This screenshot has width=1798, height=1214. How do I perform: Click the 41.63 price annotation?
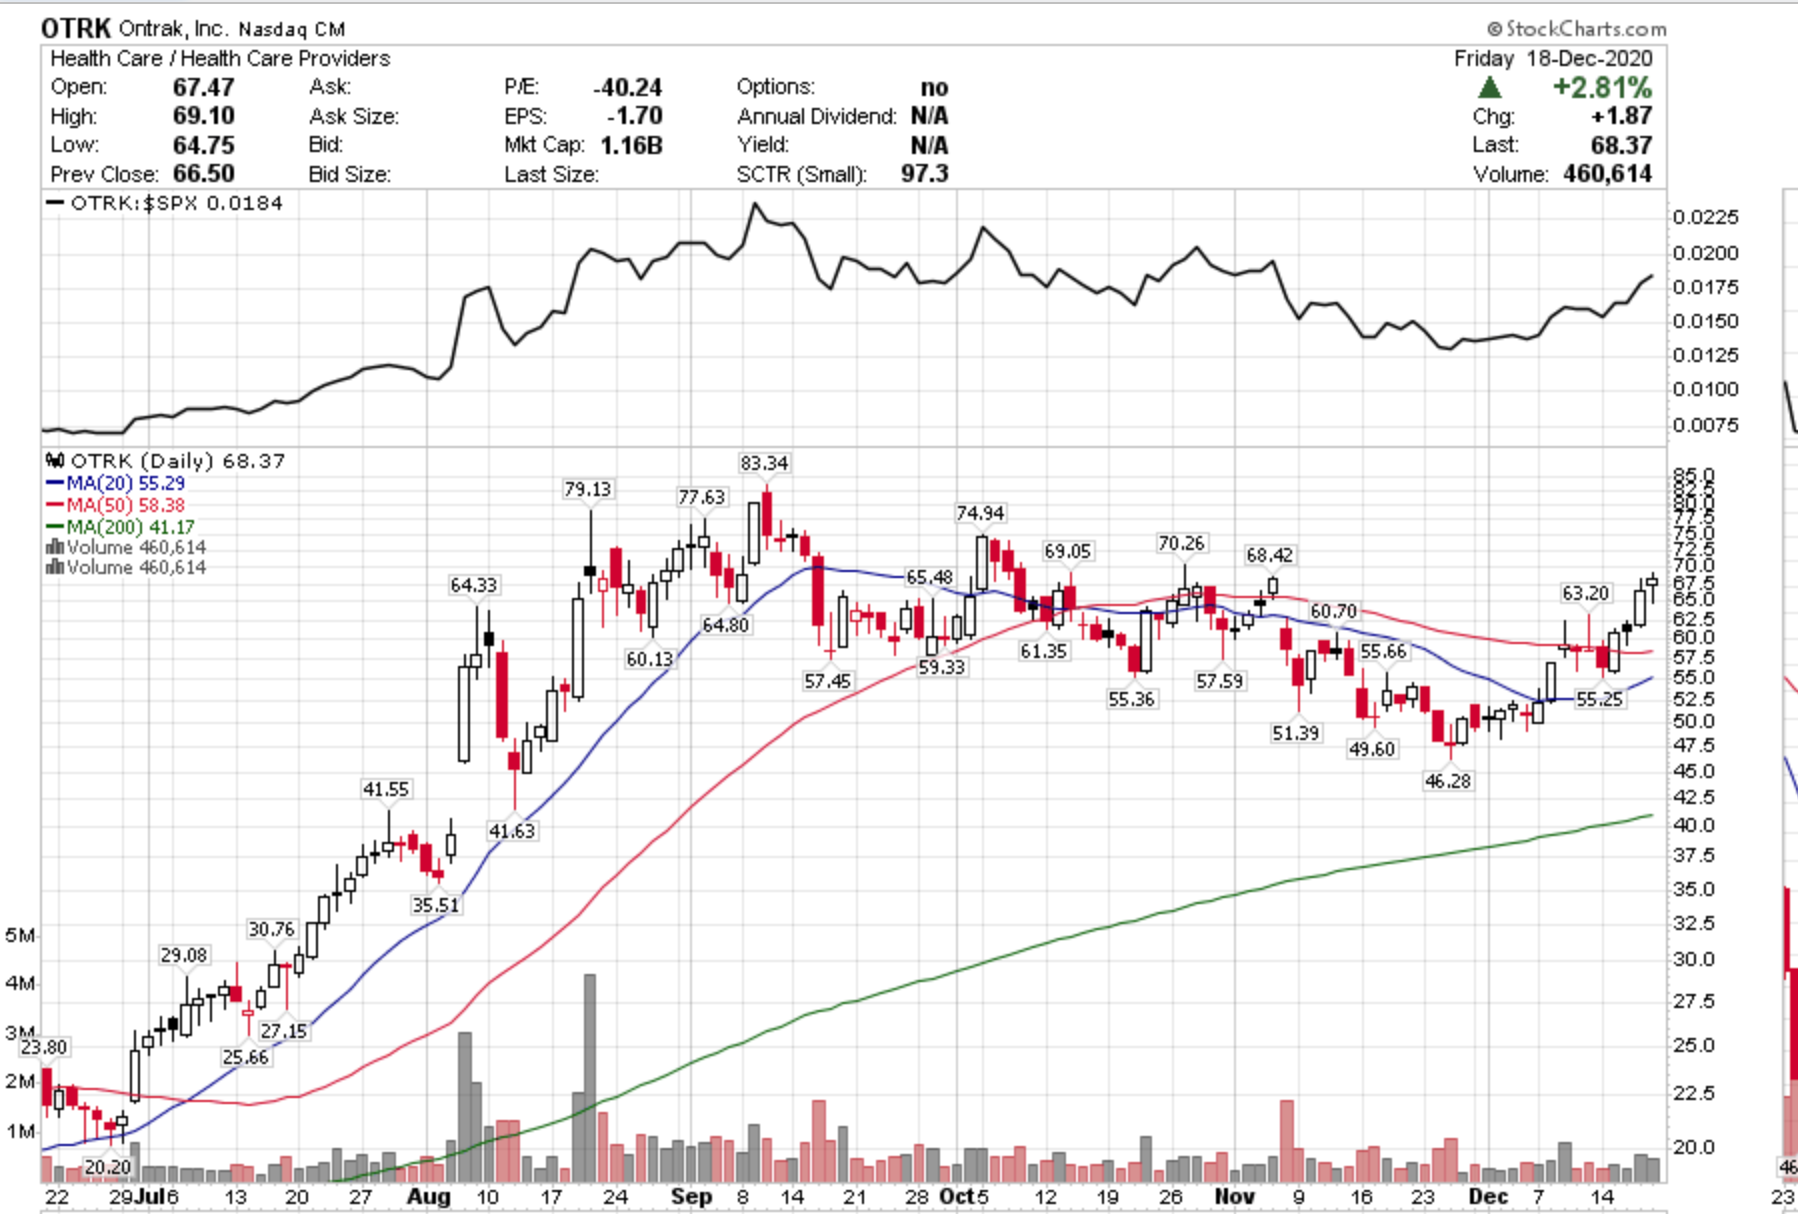coord(511,830)
